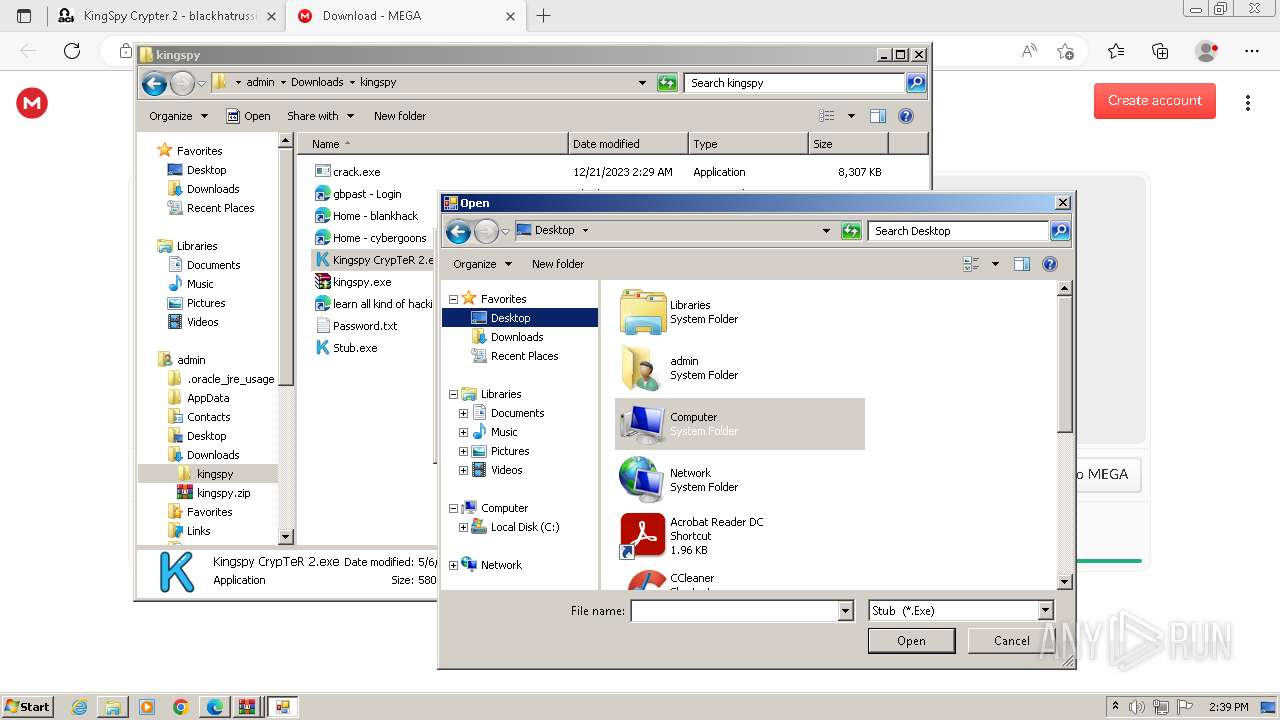
Task: Click the MEGA logo on the web page
Action: 32,103
